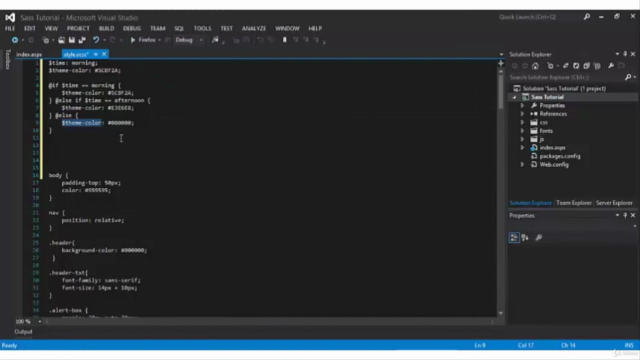Image resolution: width=640 pixels, height=360 pixels.
Task: Open the Toolbox side panel
Action: [x=8, y=59]
